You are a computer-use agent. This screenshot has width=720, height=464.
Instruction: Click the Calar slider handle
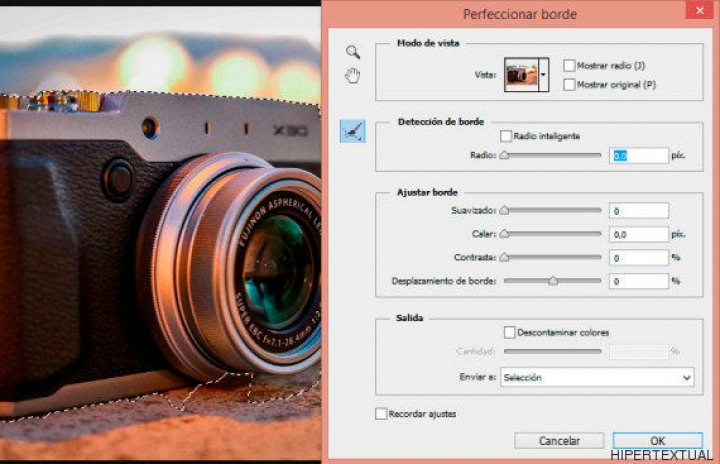[x=504, y=234]
